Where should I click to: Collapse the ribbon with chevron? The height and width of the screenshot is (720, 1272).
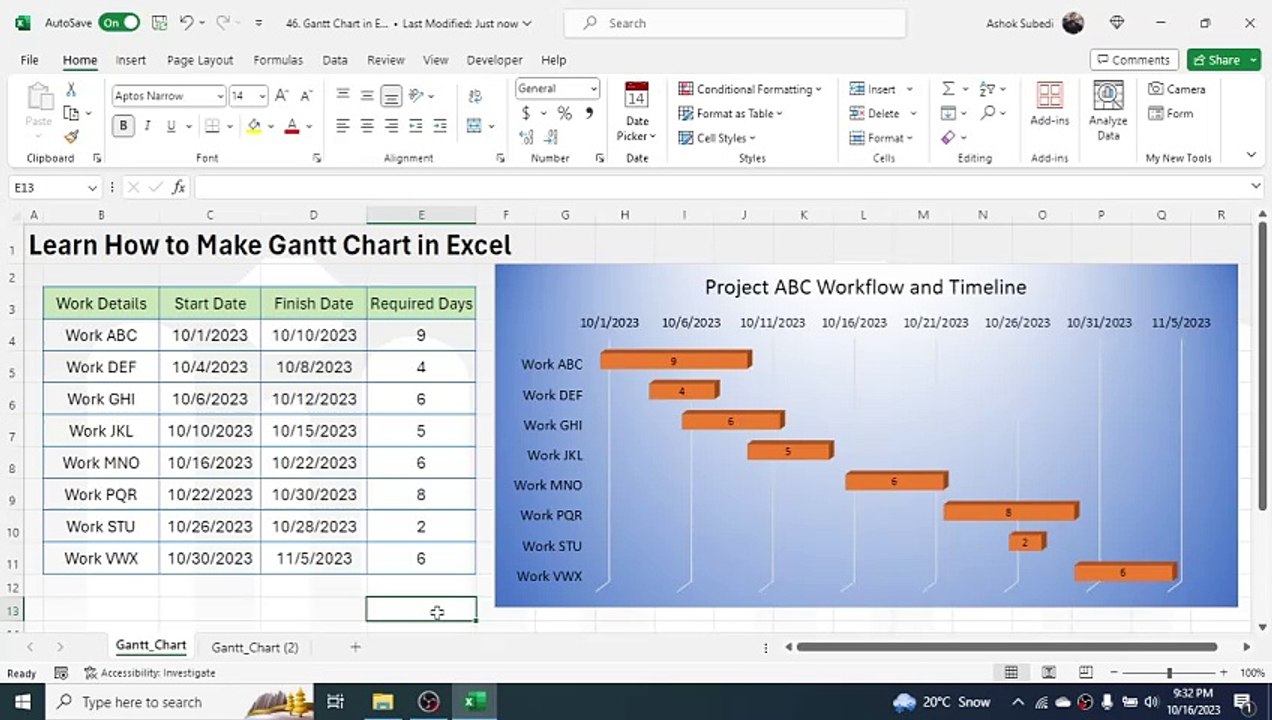pyautogui.click(x=1251, y=155)
